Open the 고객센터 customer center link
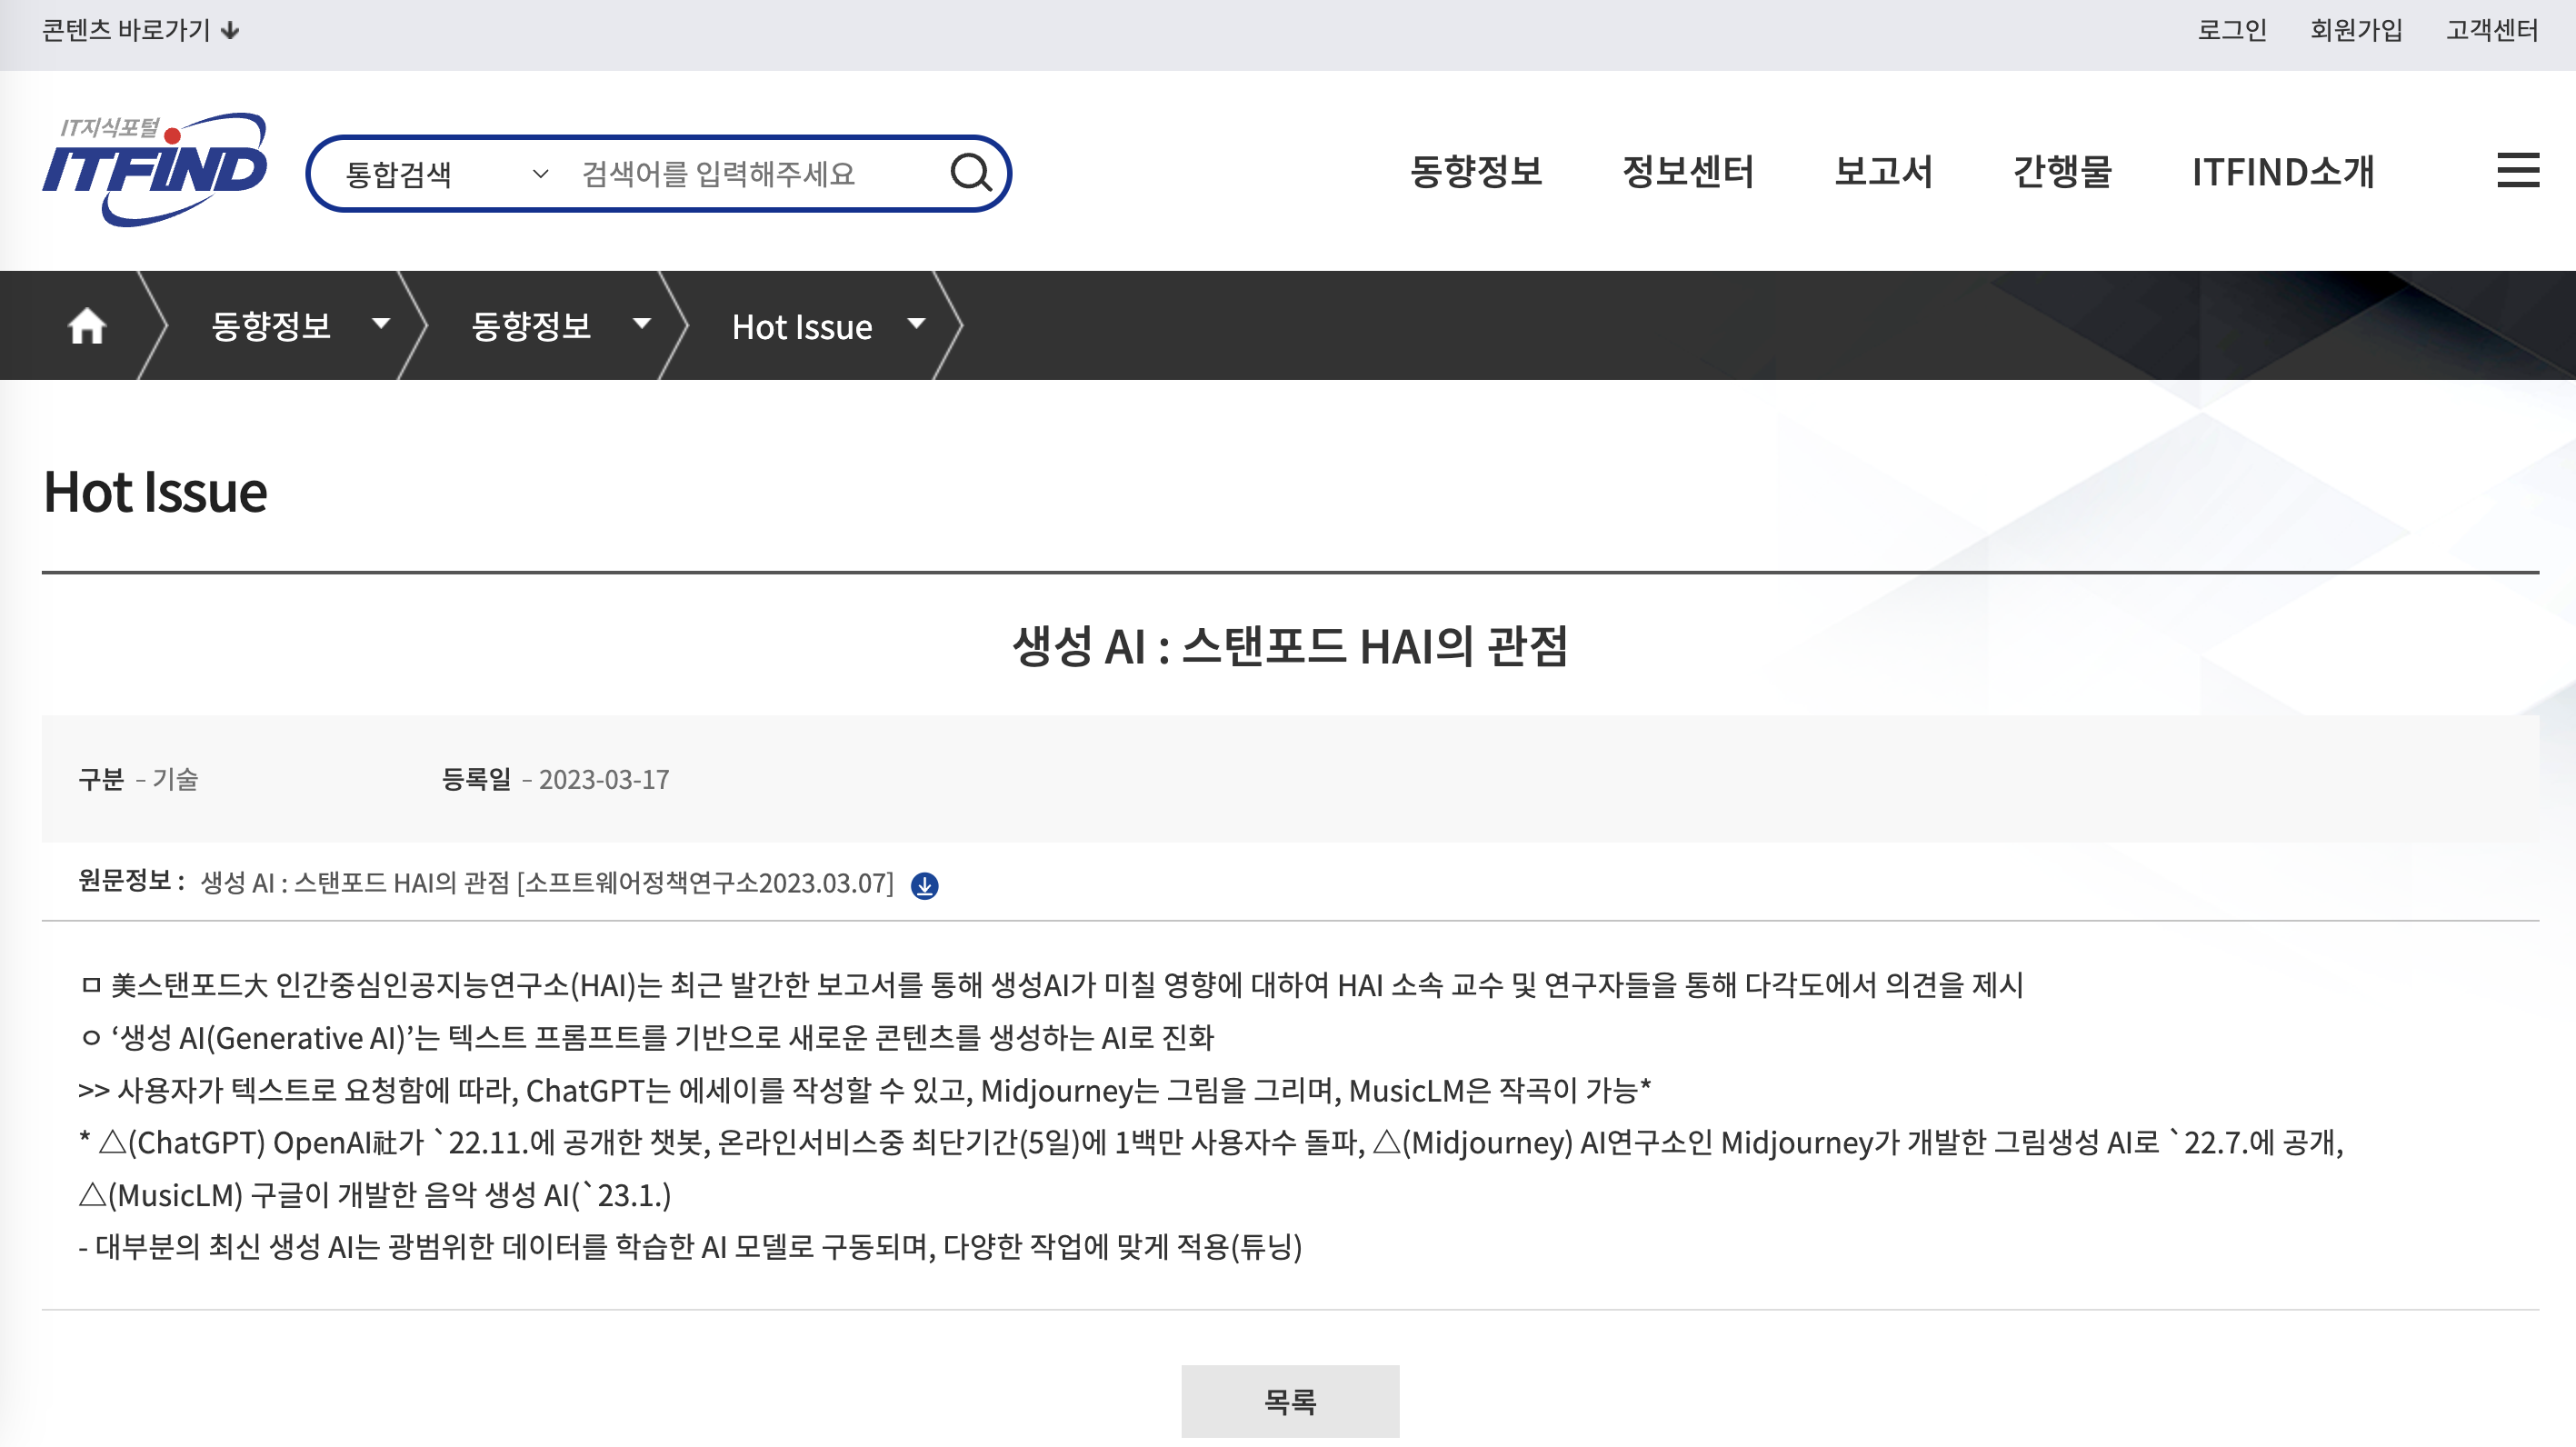The height and width of the screenshot is (1447, 2576). (x=2491, y=30)
